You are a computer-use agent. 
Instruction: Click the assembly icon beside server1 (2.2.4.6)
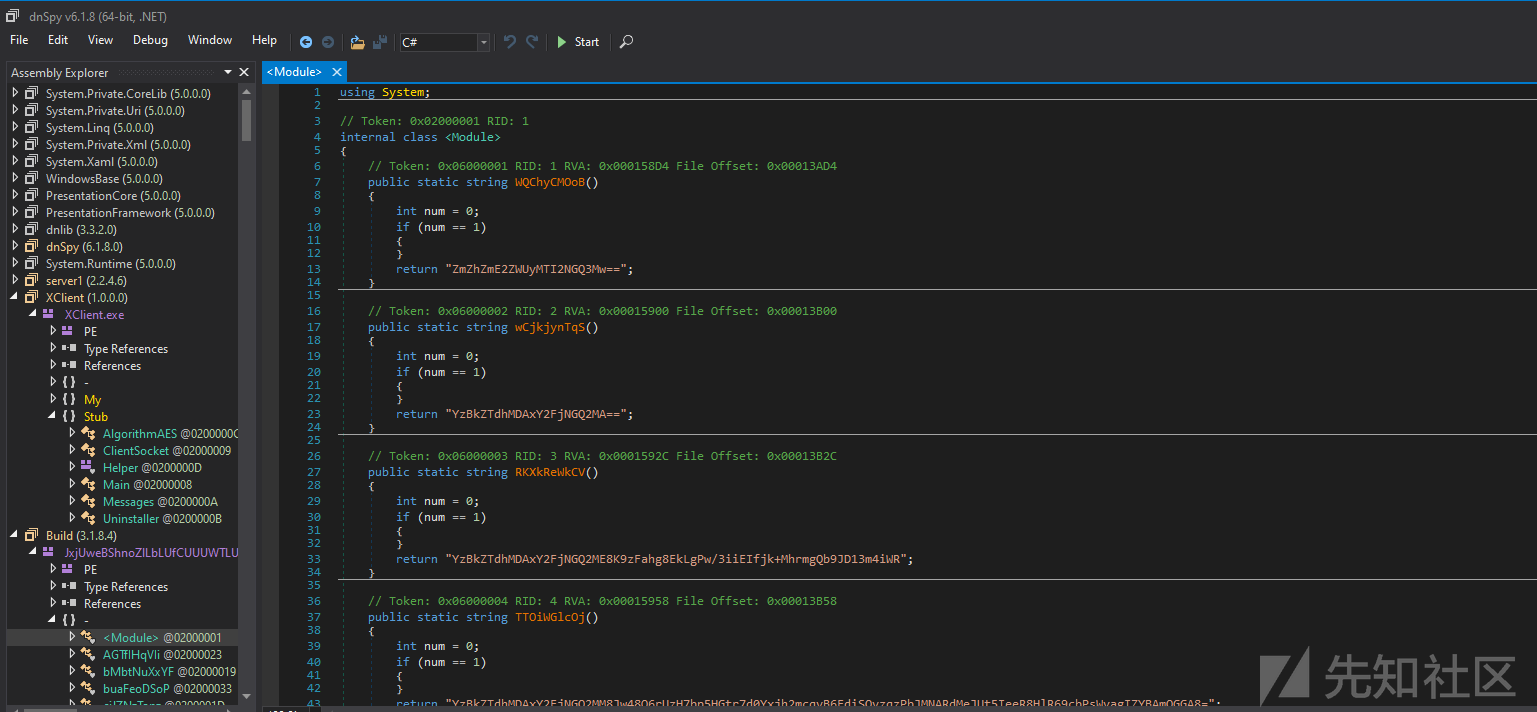(32, 281)
